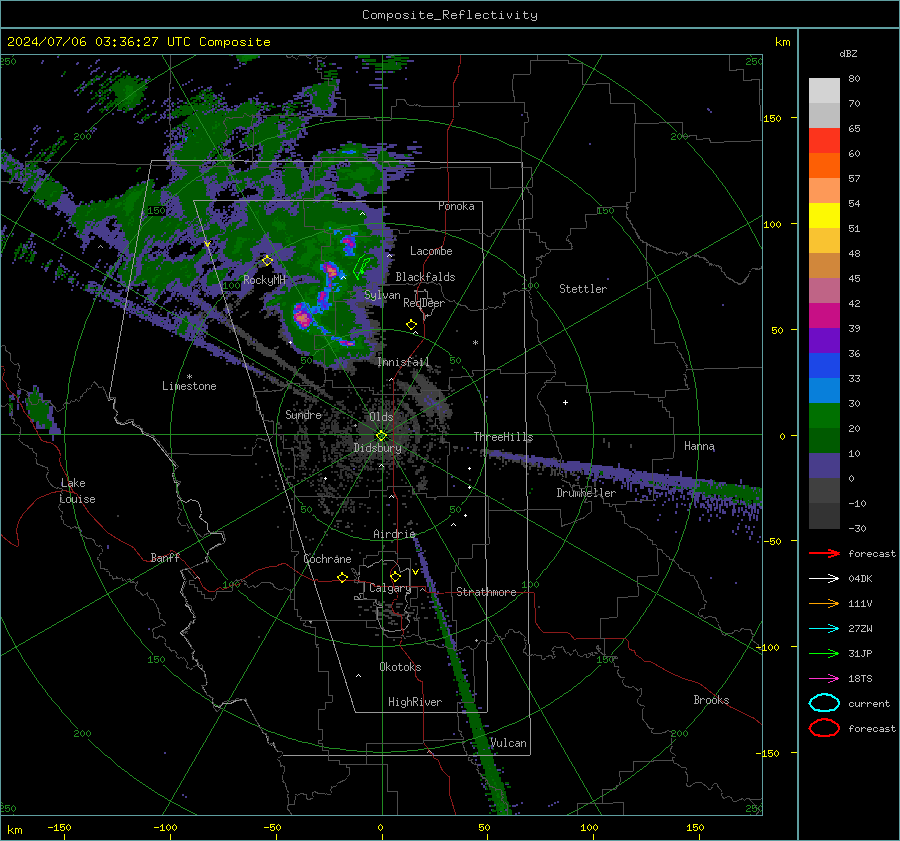Screen dimensions: 900x841
Task: Click the Calgary city label
Action: point(390,588)
